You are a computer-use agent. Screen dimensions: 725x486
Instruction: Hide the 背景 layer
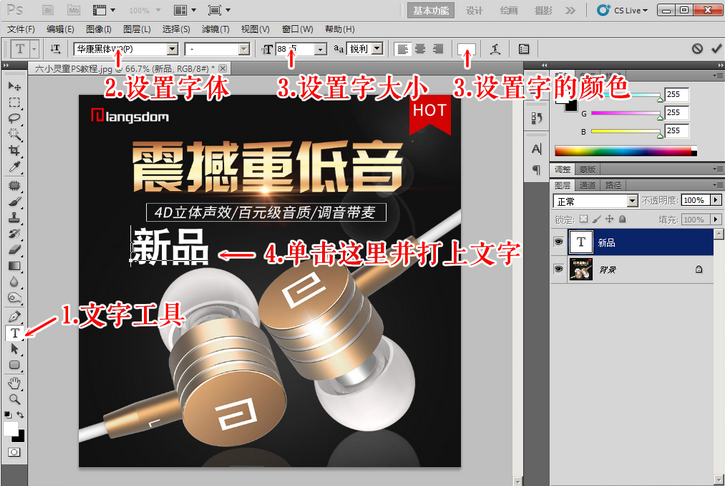click(x=558, y=269)
